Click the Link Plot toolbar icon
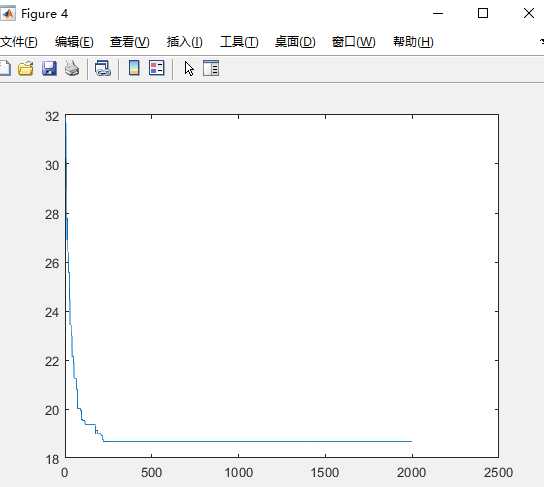 [x=103, y=68]
